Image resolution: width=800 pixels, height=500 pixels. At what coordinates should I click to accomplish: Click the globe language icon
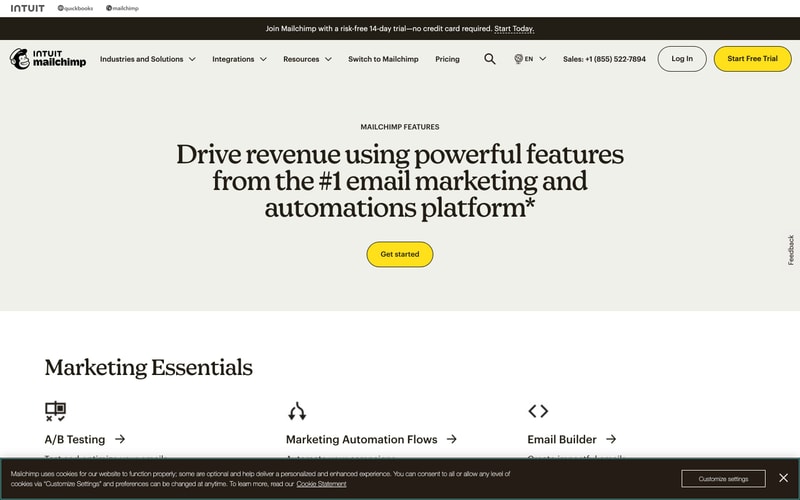click(x=518, y=59)
